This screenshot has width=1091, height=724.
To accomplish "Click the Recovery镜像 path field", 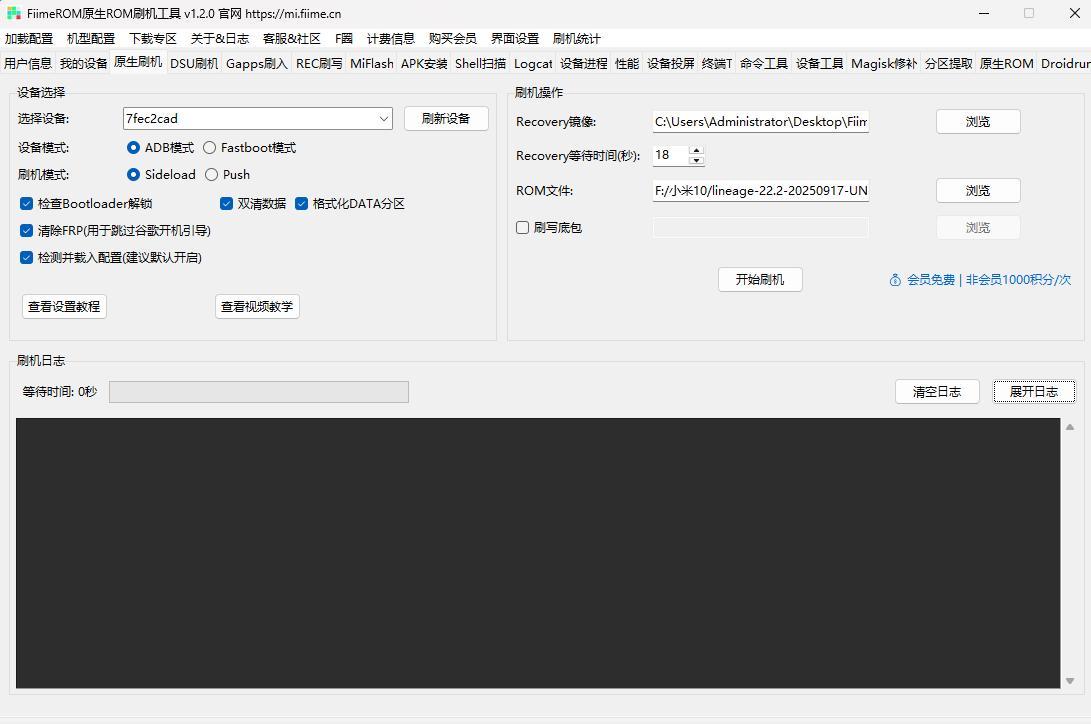I will [x=760, y=121].
